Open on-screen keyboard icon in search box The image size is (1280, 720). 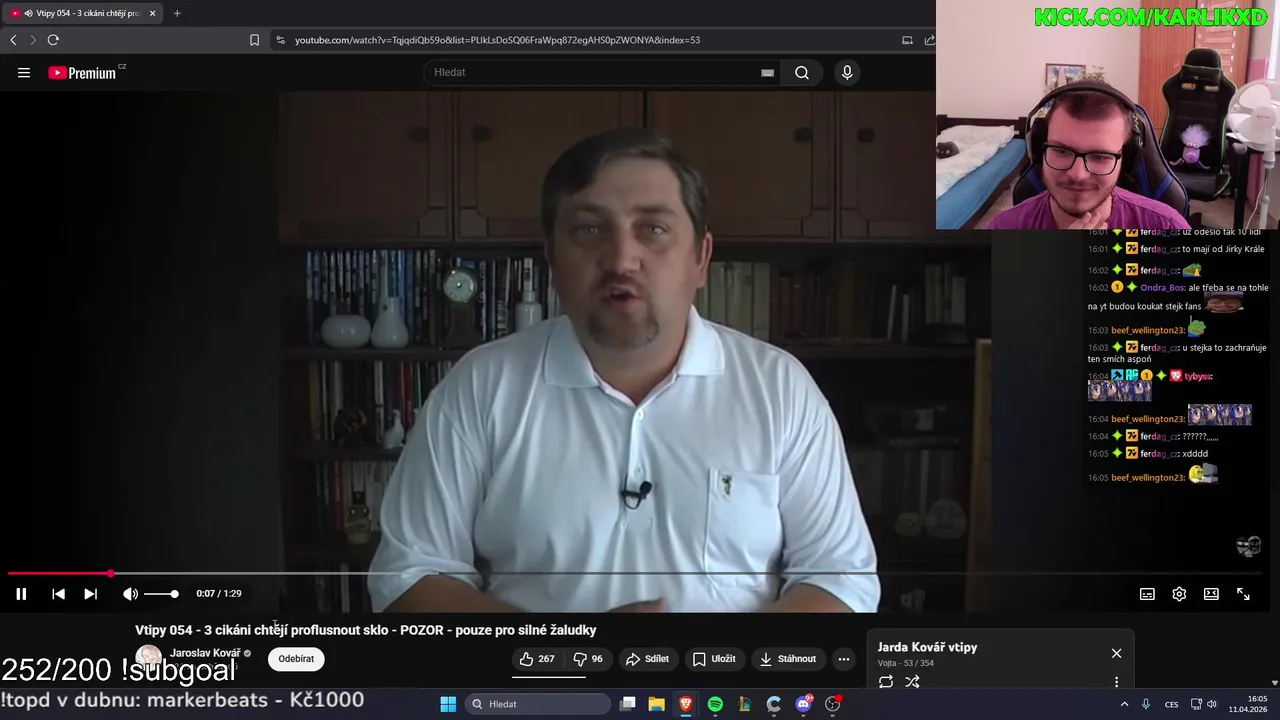(767, 72)
